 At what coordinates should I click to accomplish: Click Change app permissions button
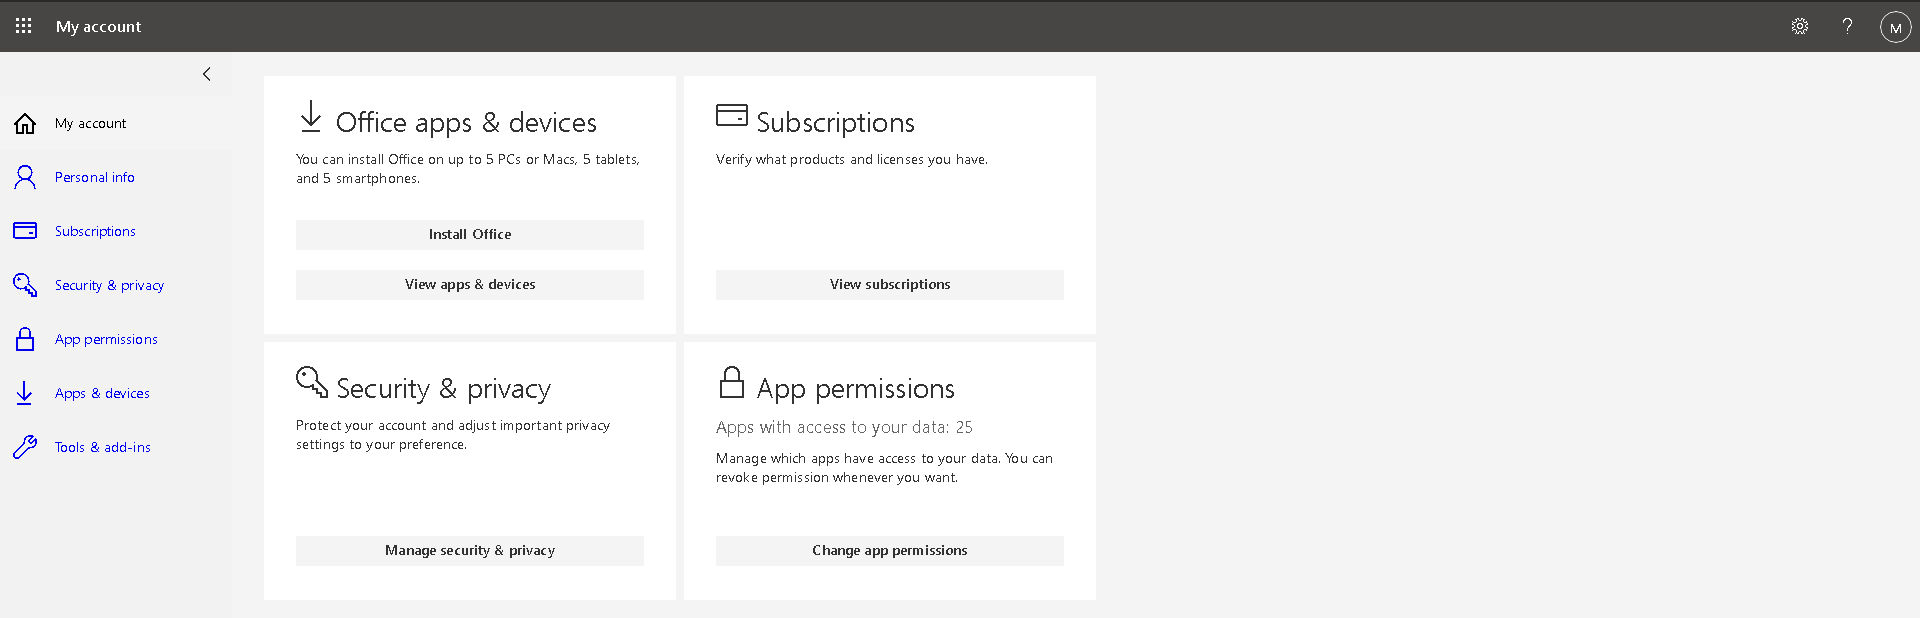coord(890,551)
